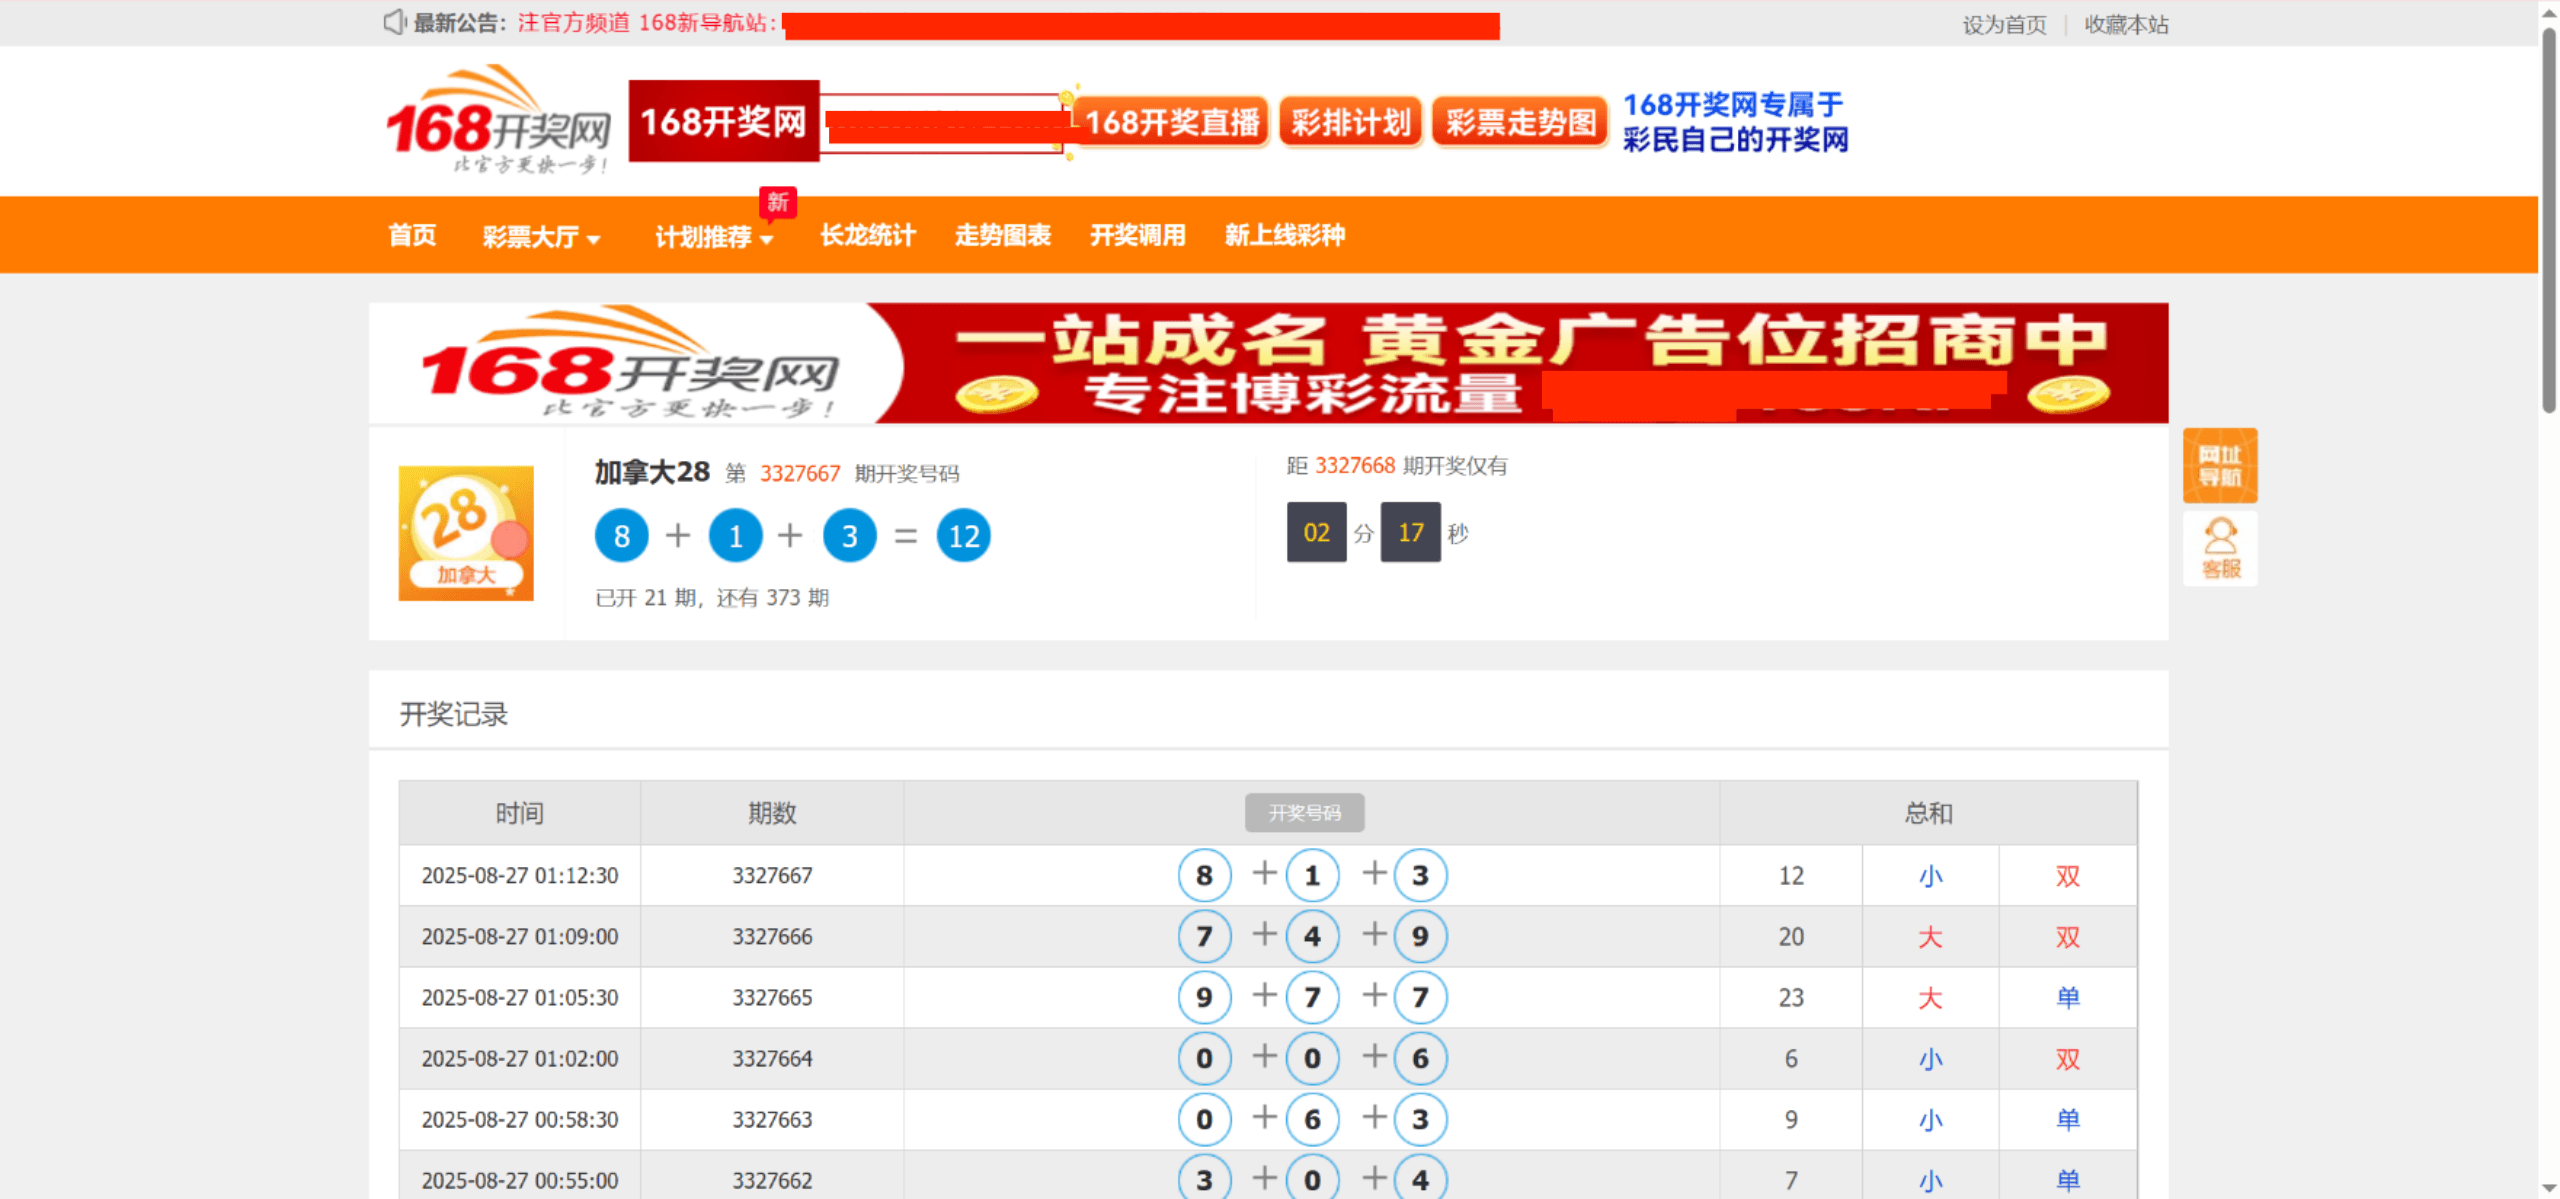This screenshot has height=1199, width=2560.
Task: Click the first blue ball number 8
Action: [x=621, y=536]
